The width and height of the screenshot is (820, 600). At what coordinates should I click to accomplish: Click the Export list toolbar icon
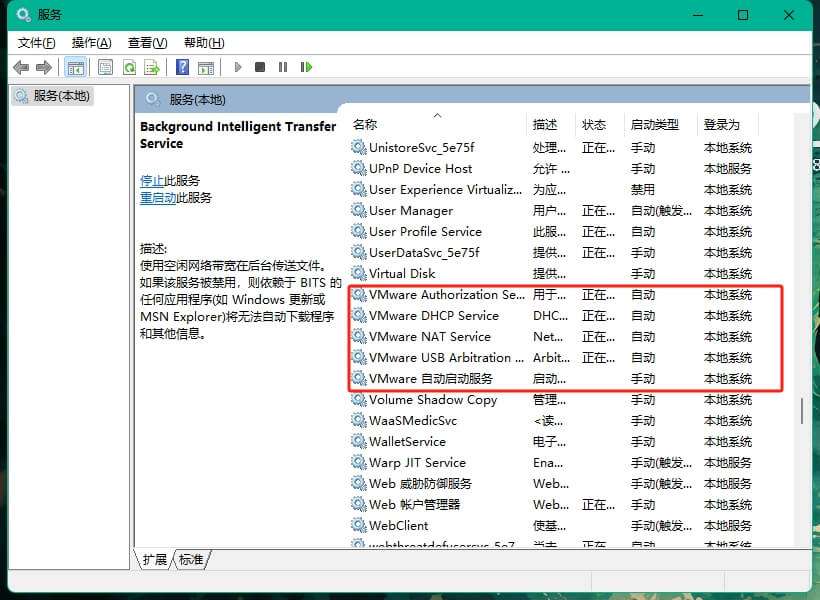152,67
